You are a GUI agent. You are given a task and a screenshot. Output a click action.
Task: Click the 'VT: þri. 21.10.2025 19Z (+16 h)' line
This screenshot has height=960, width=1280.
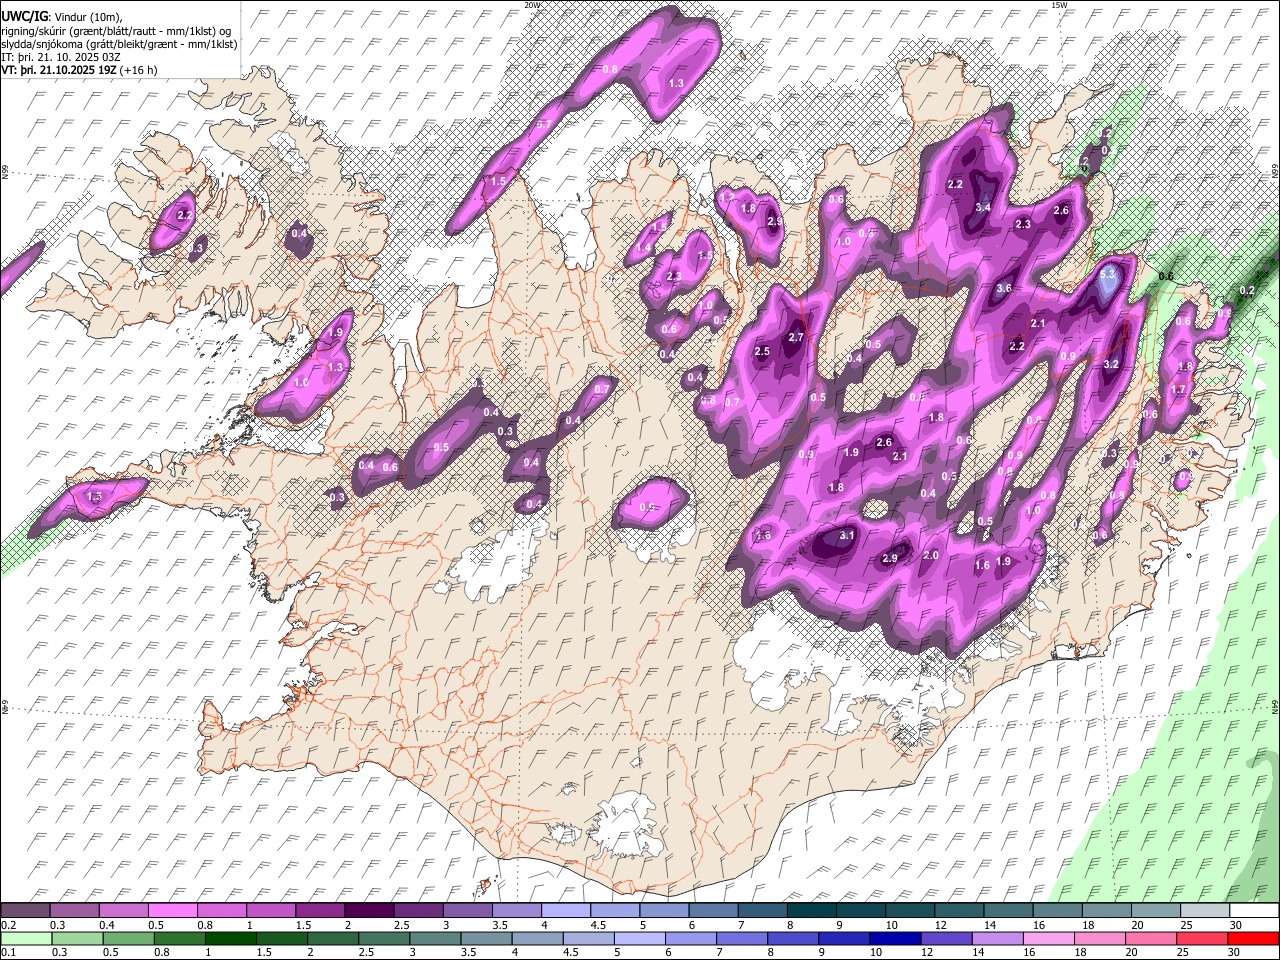(79, 70)
